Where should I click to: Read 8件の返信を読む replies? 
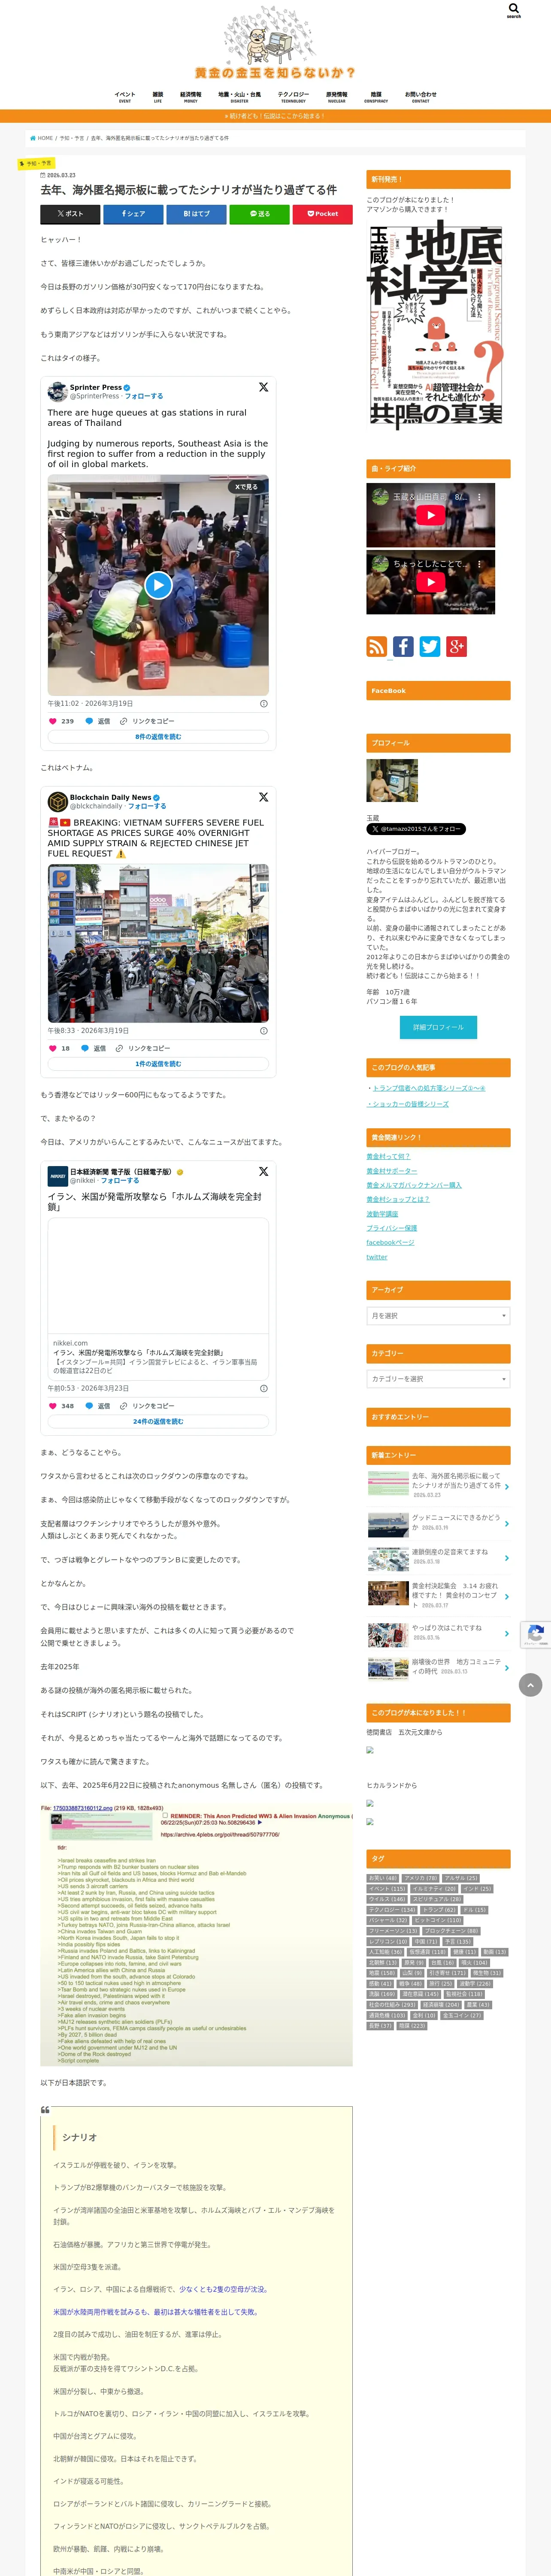[x=158, y=737]
